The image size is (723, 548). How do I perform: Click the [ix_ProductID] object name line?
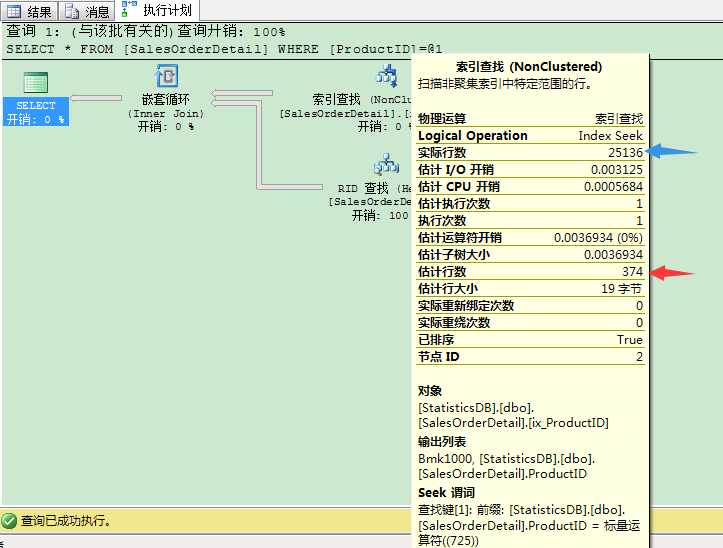click(x=513, y=423)
